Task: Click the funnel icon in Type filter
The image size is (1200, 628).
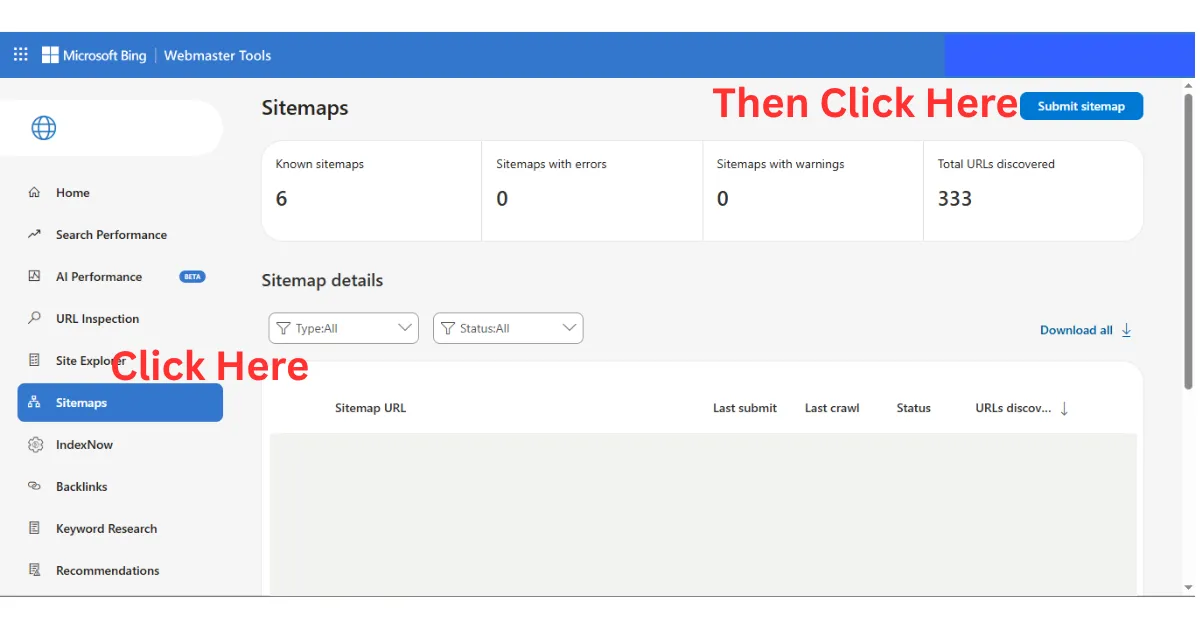Action: pyautogui.click(x=283, y=328)
